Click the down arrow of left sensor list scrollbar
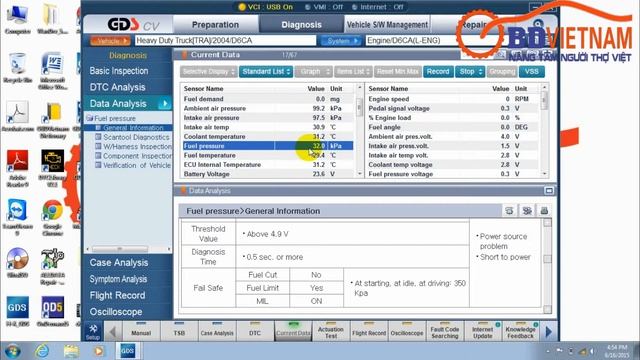 360,174
